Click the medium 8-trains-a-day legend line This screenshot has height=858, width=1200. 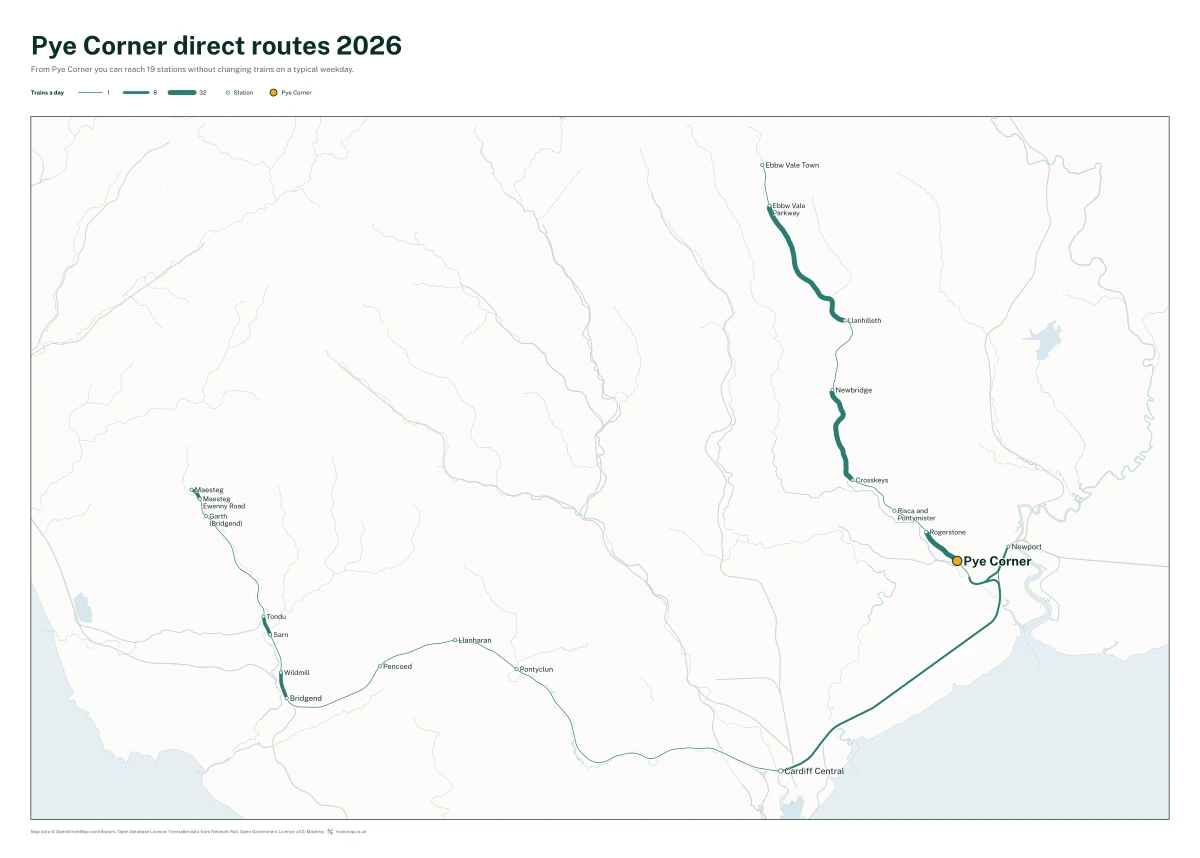click(x=136, y=92)
